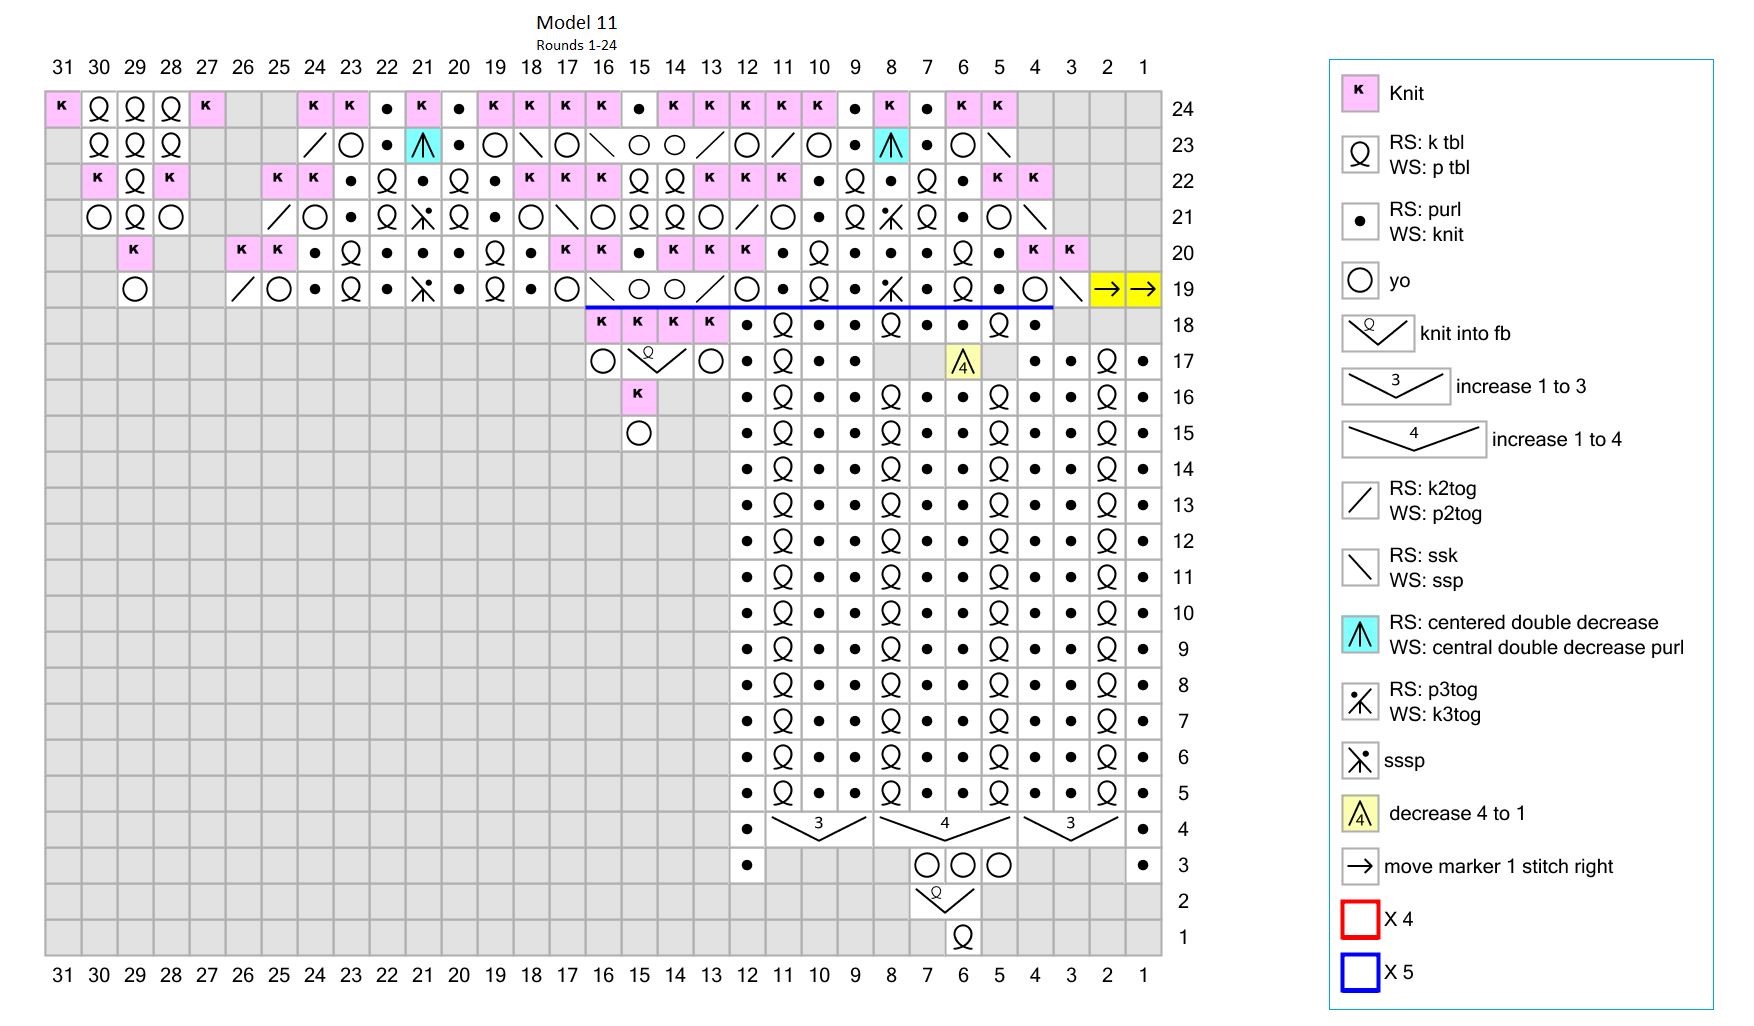
Task: Select the knit into fb legend symbol
Action: 1377,333
